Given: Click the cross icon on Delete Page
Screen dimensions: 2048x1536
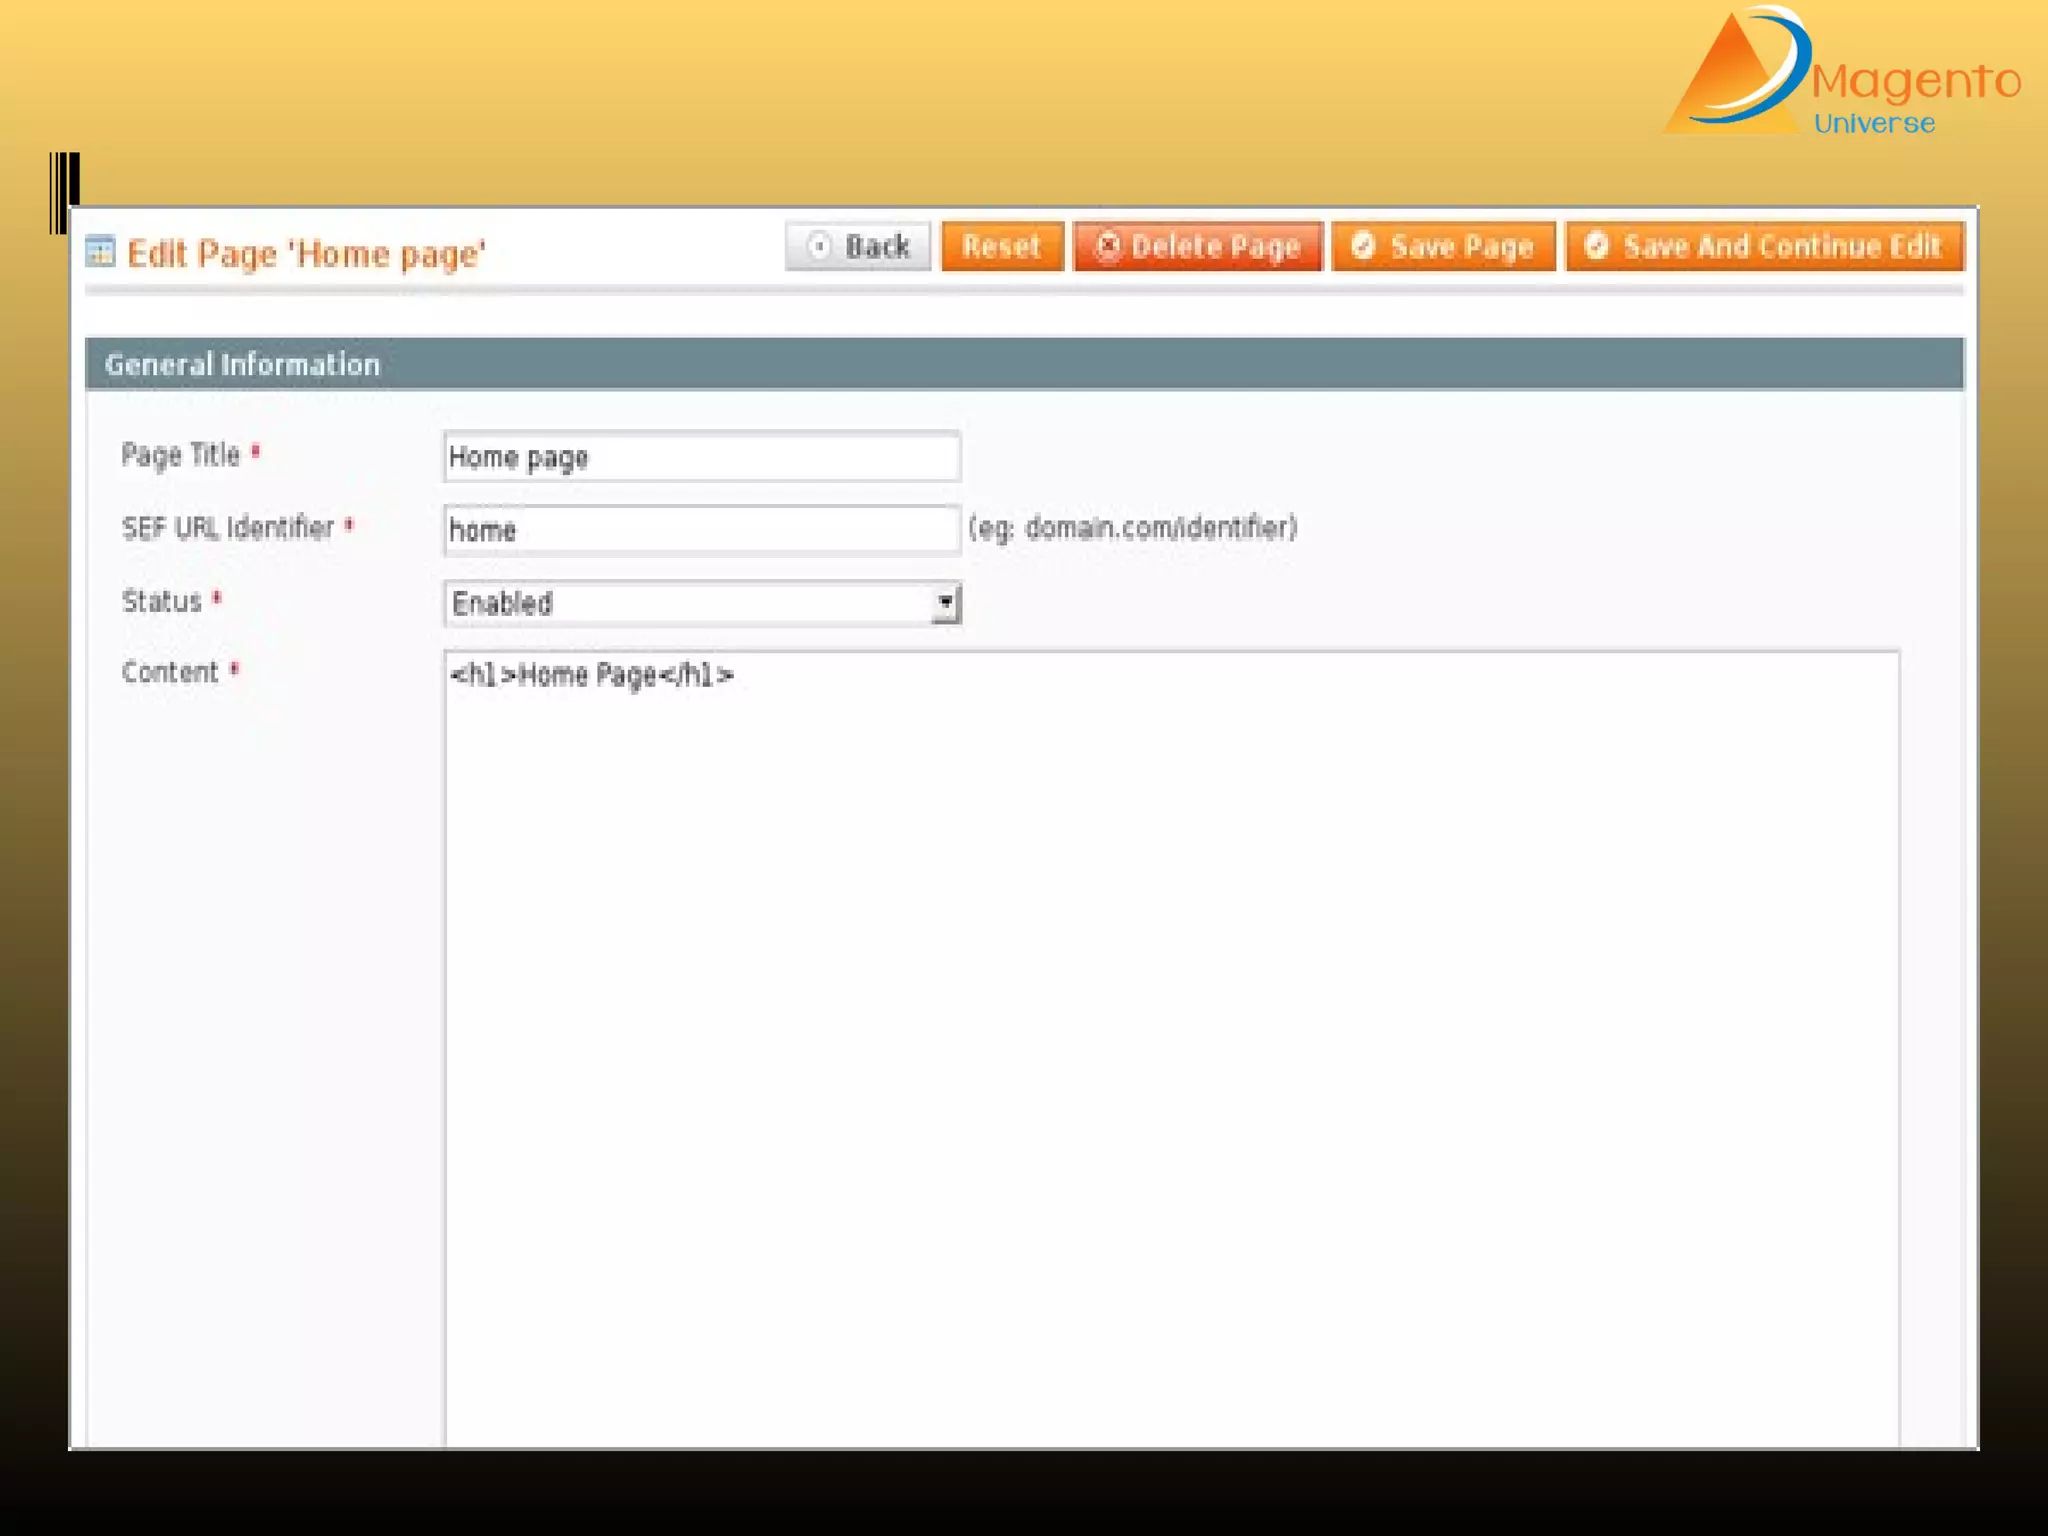Looking at the screenshot, I should point(1107,246).
